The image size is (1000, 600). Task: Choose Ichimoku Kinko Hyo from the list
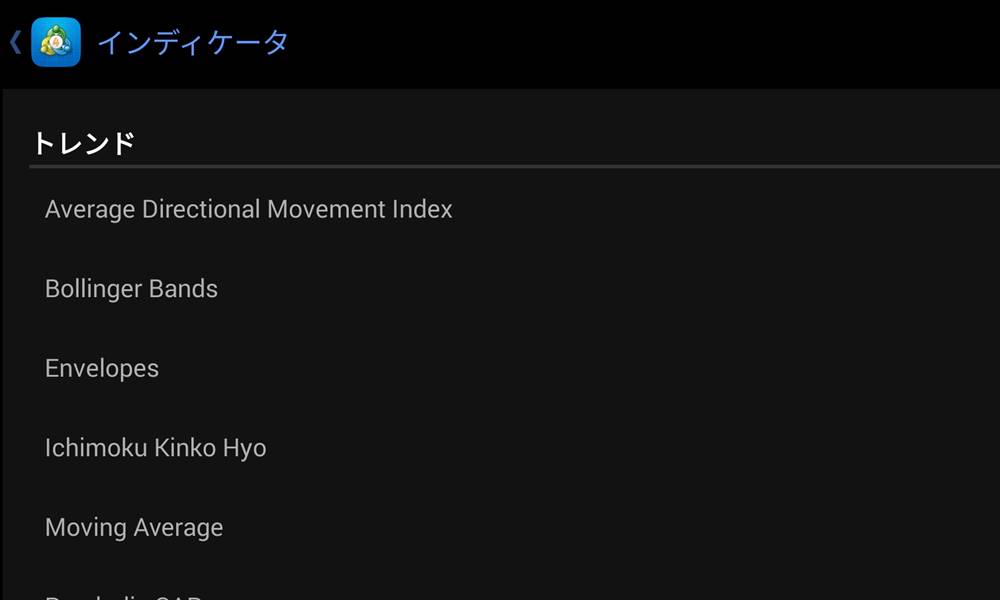(x=155, y=448)
